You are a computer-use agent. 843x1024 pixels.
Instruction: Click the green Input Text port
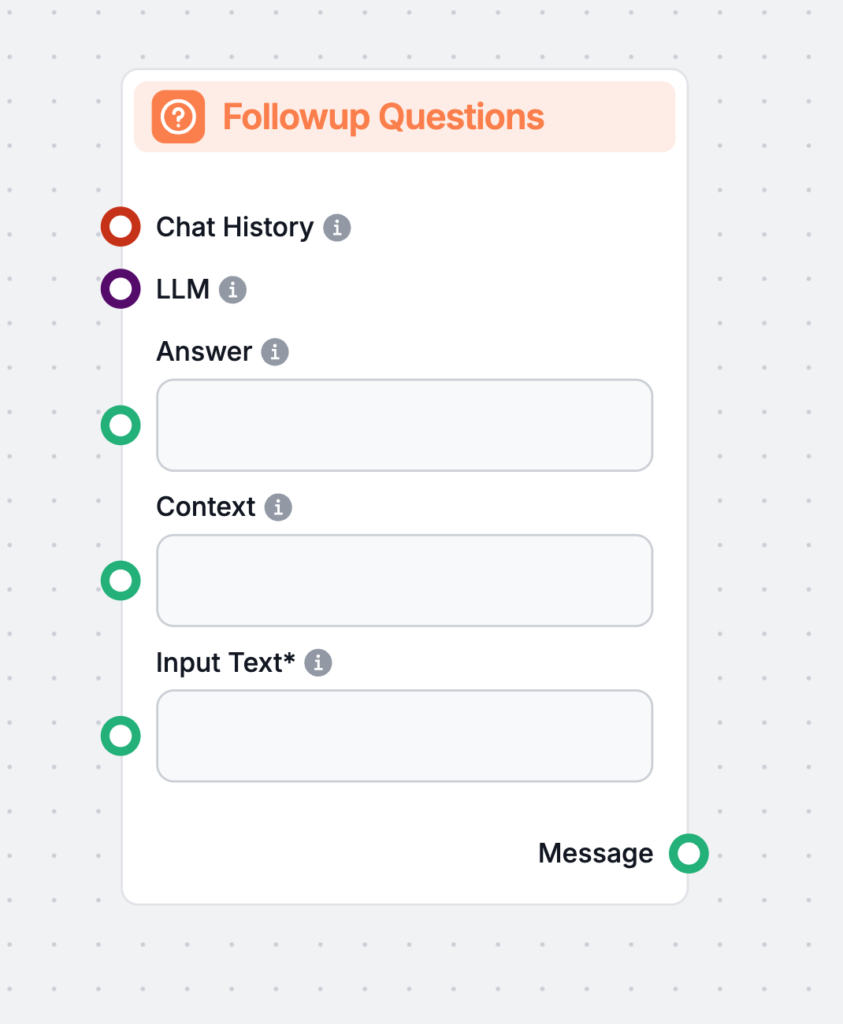120,736
